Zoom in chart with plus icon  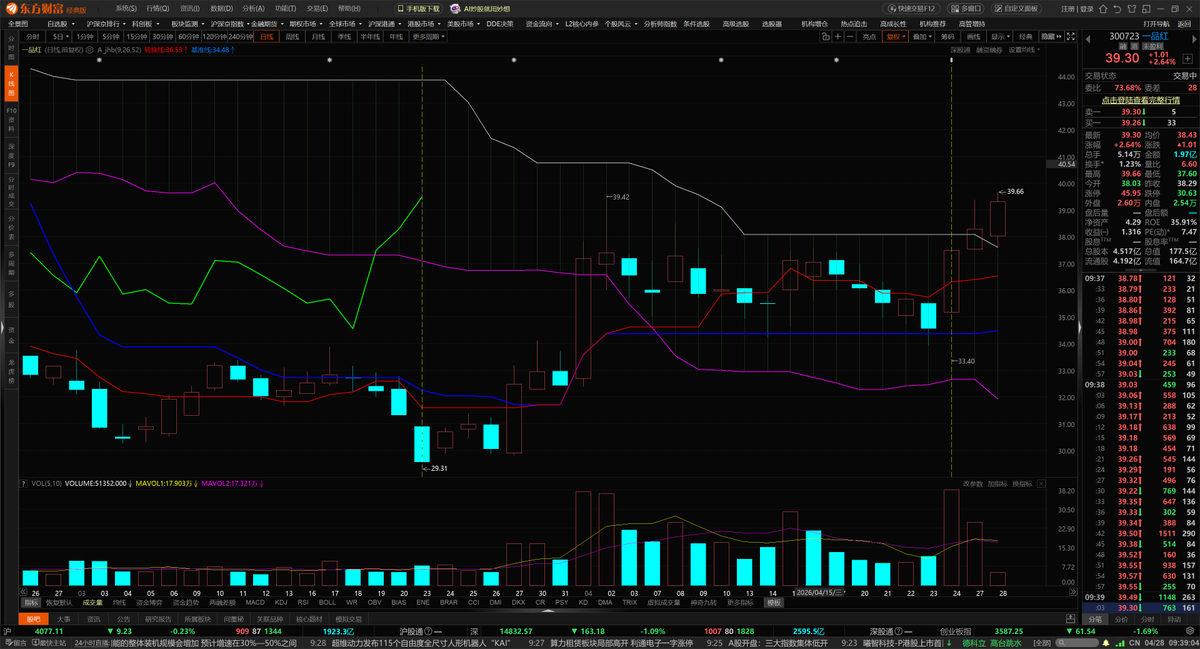click(838, 36)
